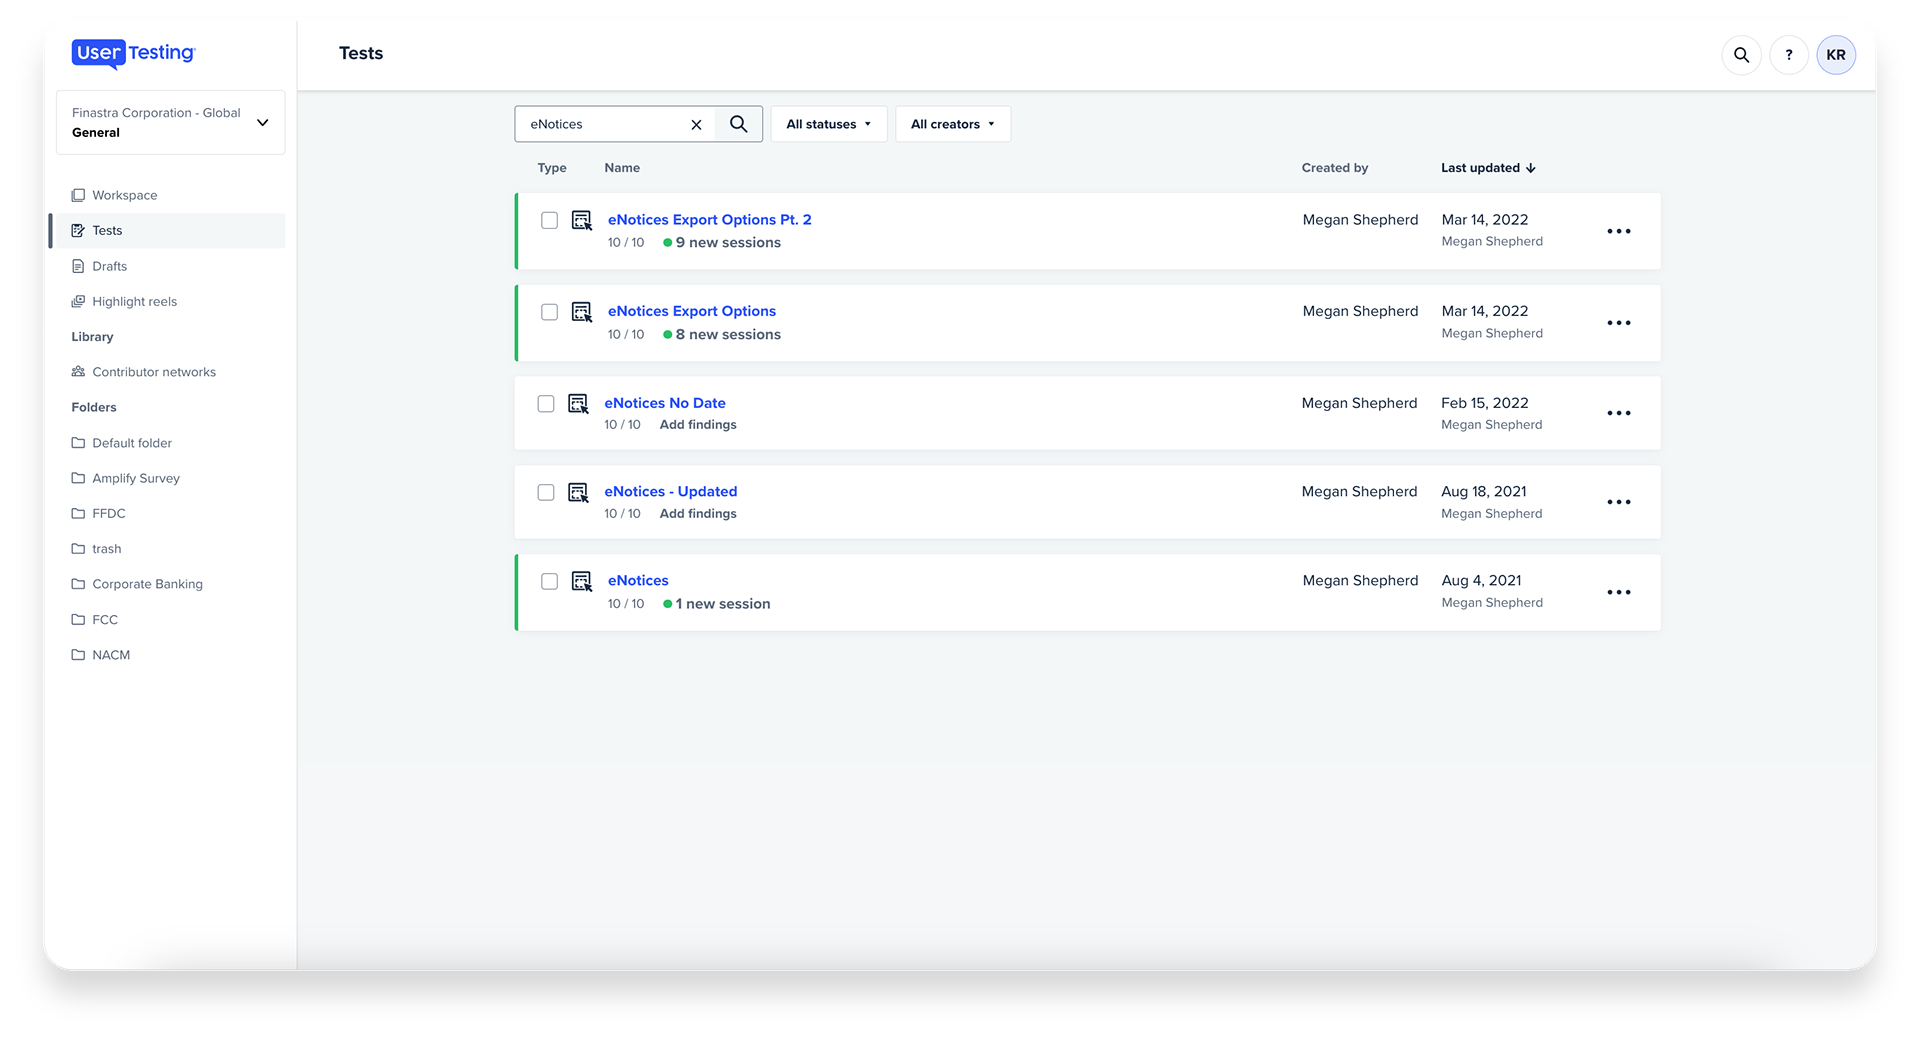
Task: Open the eNotices Export Options Pt. 2 test
Action: coord(709,220)
